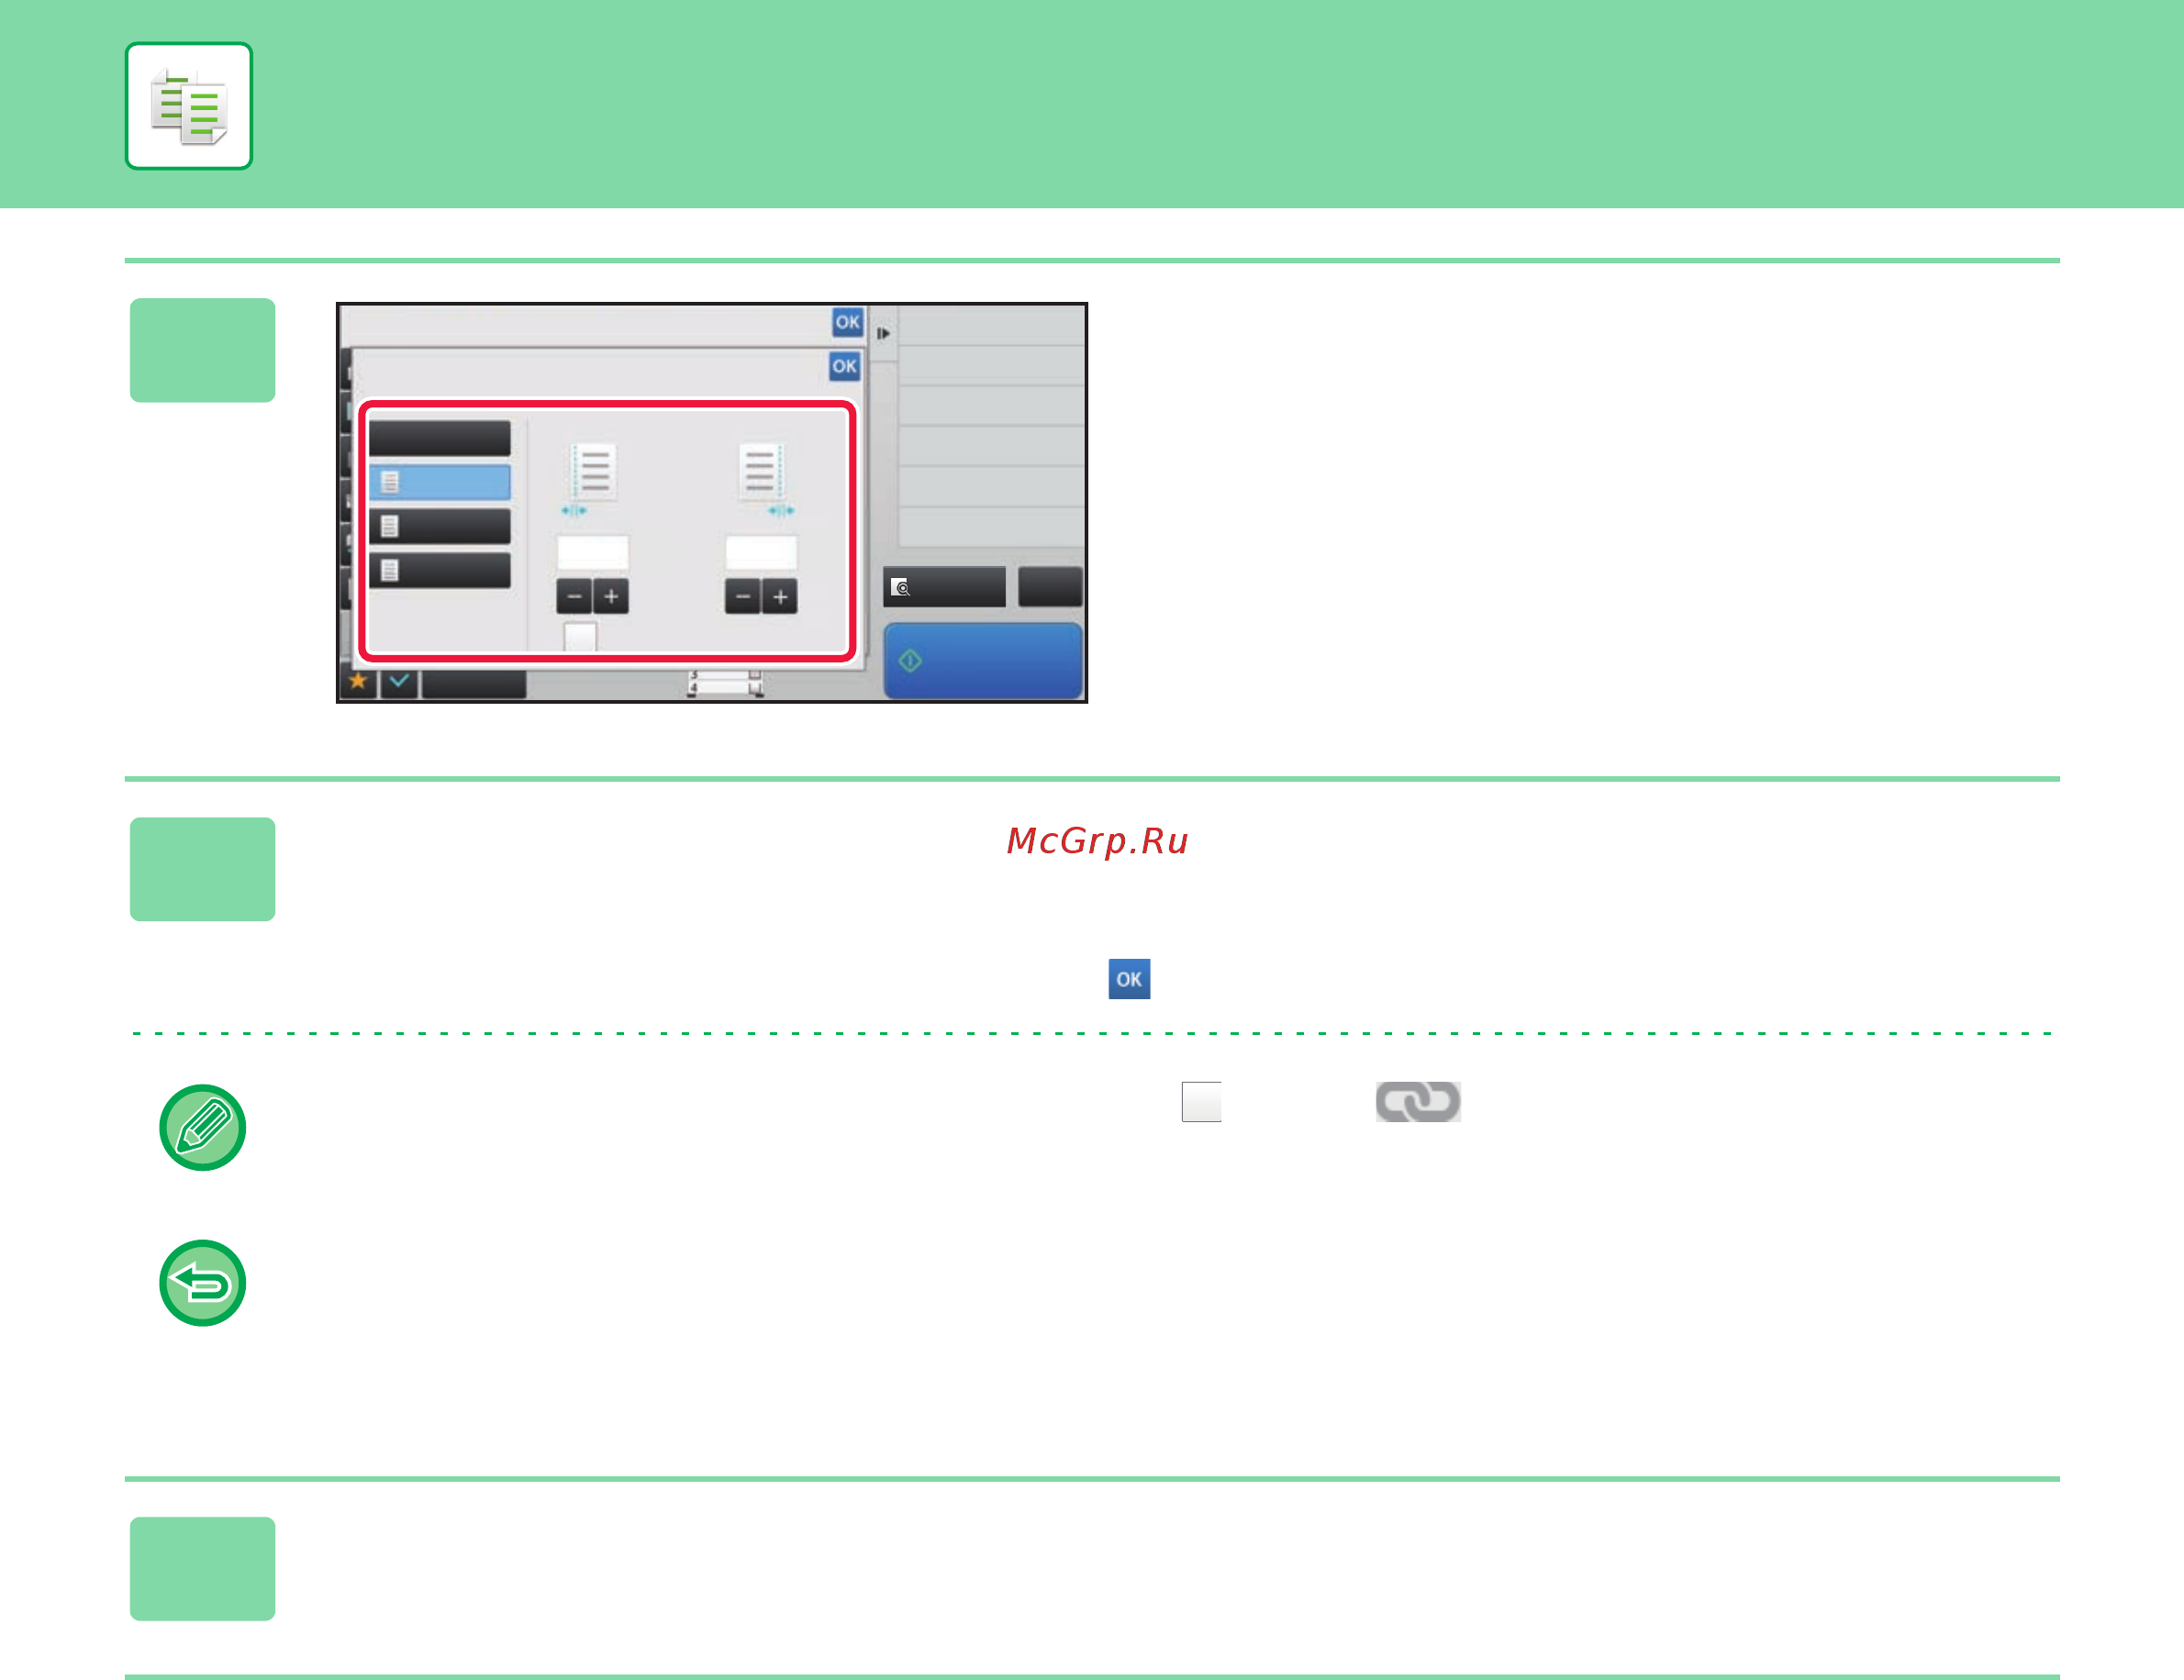Increase the right value with plus button

point(780,597)
